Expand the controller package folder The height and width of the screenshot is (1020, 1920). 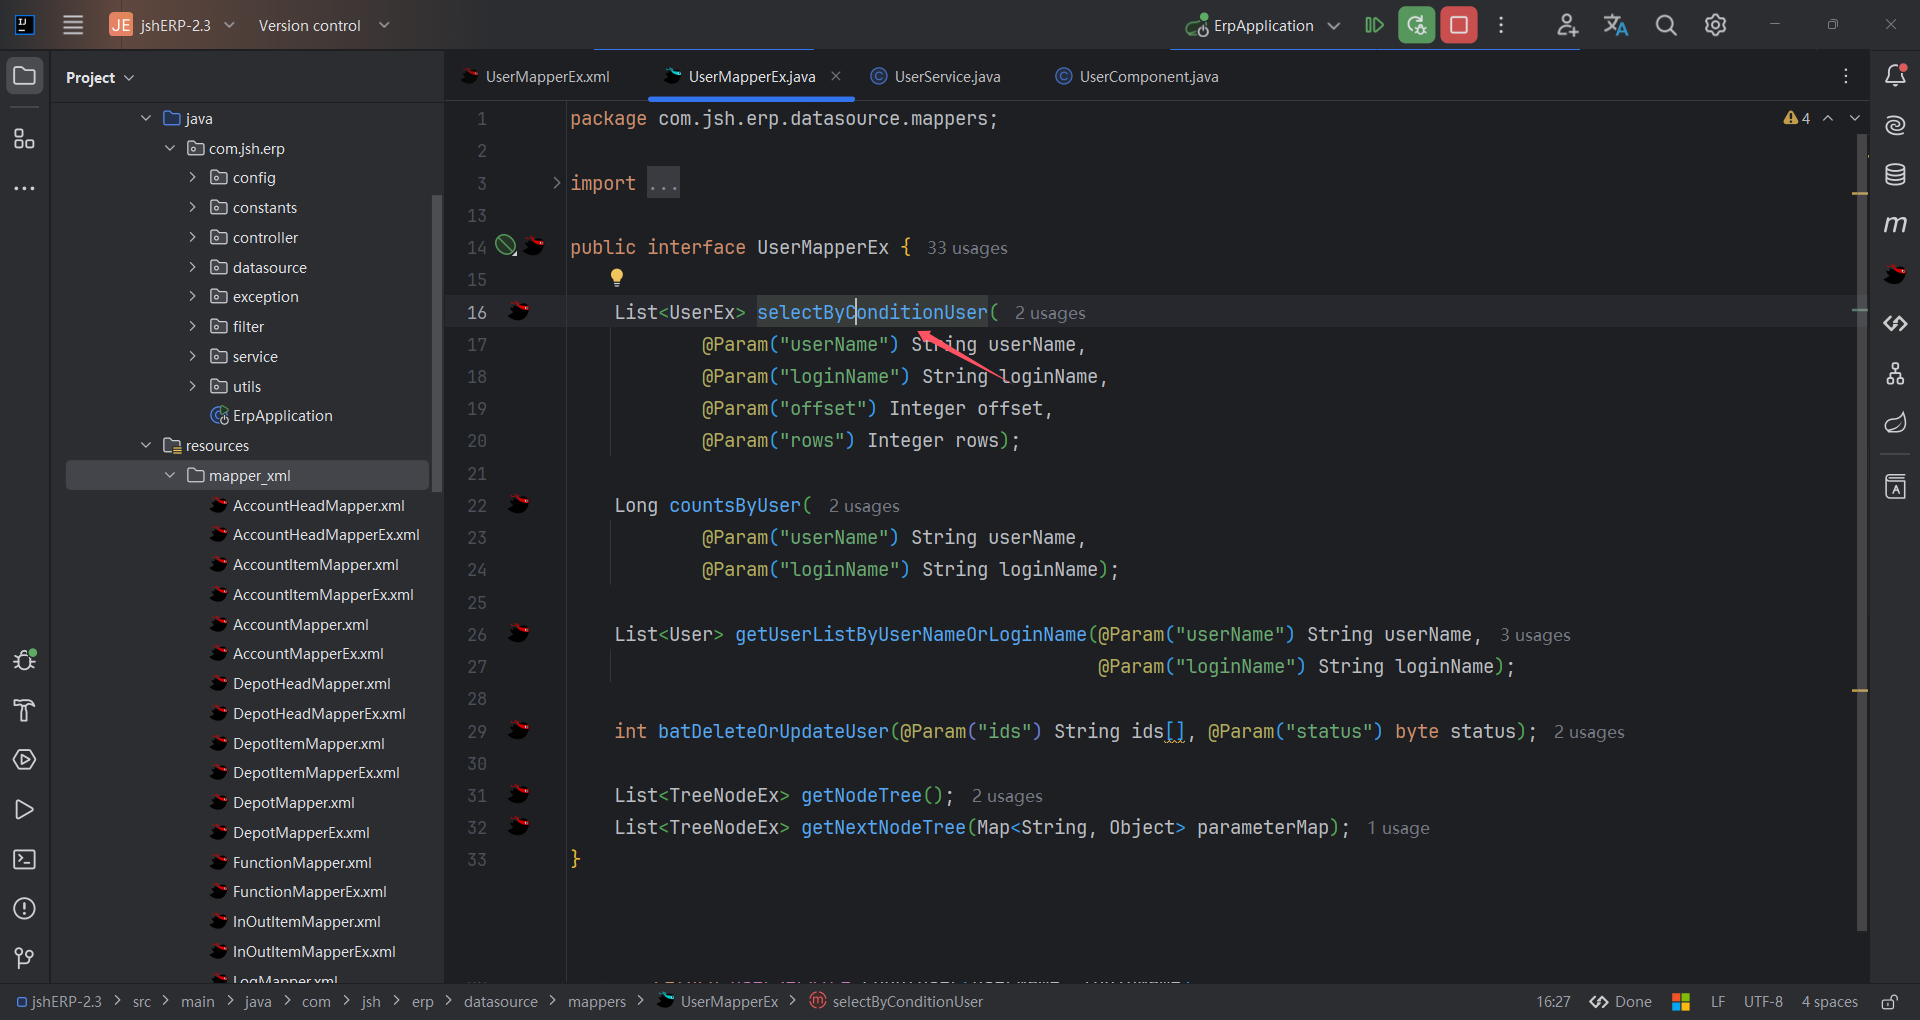point(192,237)
